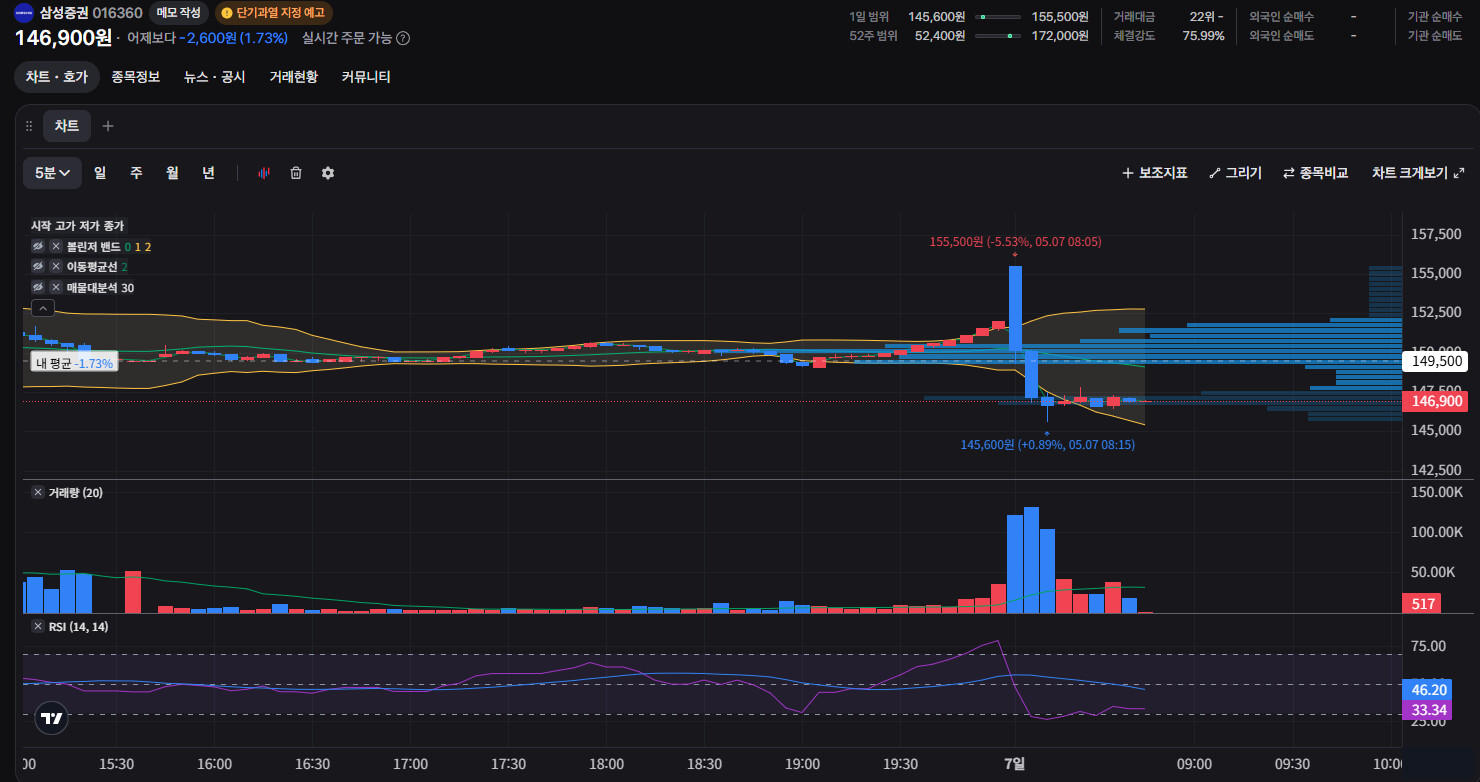Viewport: 1480px width, 782px height.
Task: Collapse the indicator legend with chevron
Action: pyautogui.click(x=43, y=308)
